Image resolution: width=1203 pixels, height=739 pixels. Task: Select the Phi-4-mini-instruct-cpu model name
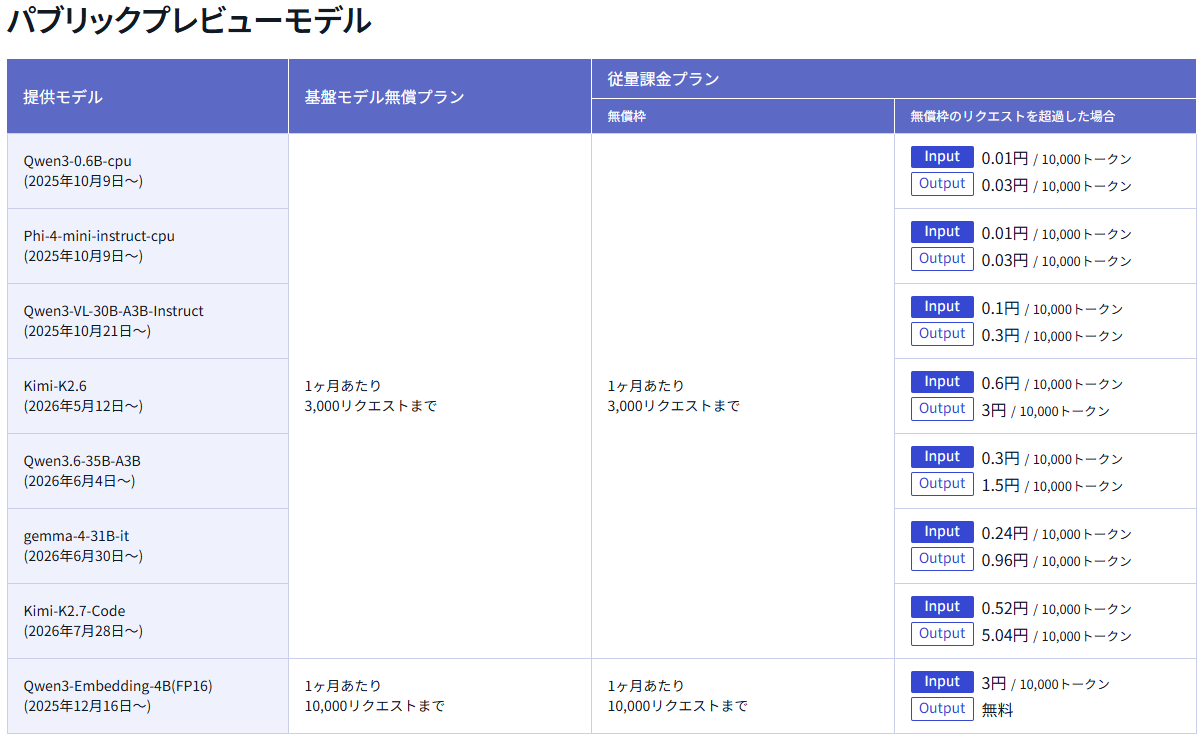point(99,236)
